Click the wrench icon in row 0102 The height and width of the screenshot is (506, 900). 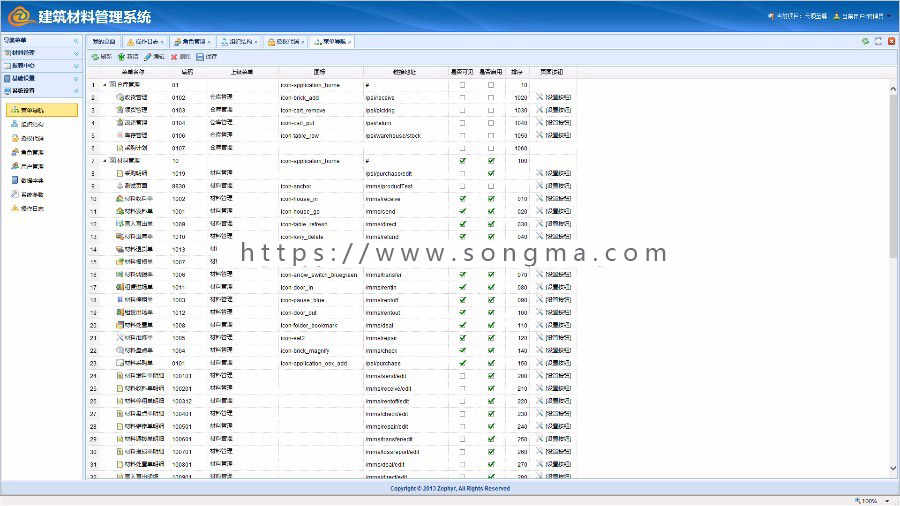[x=540, y=98]
